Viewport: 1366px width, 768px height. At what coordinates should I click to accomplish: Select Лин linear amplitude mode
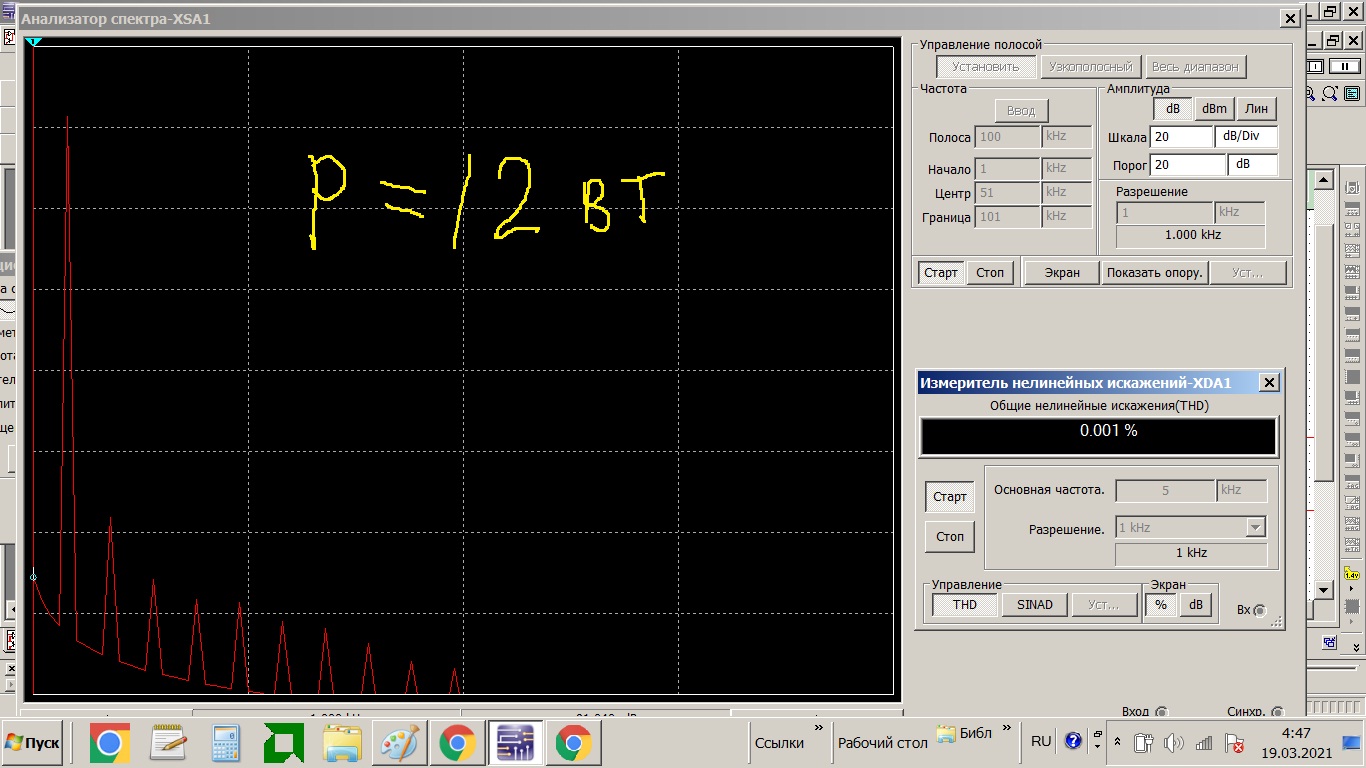coord(1256,109)
